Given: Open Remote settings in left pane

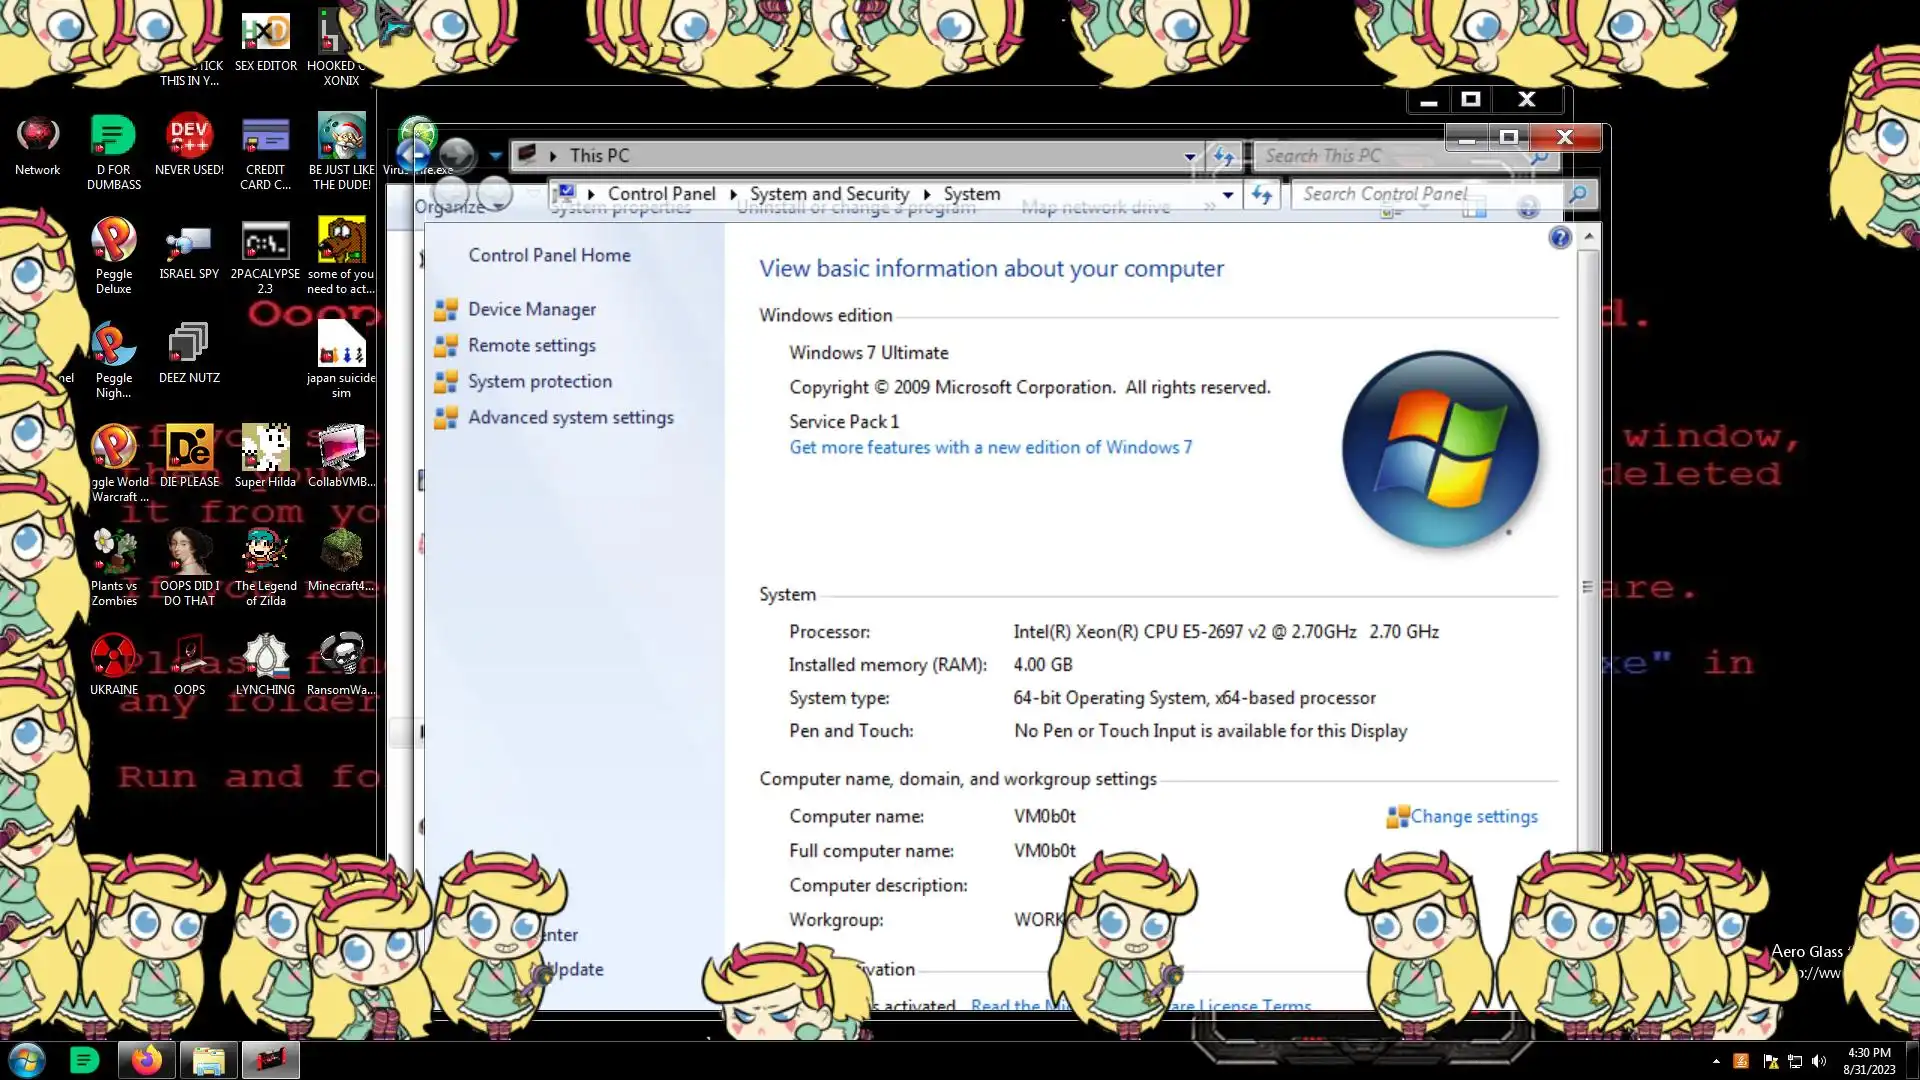Looking at the screenshot, I should 531,346.
